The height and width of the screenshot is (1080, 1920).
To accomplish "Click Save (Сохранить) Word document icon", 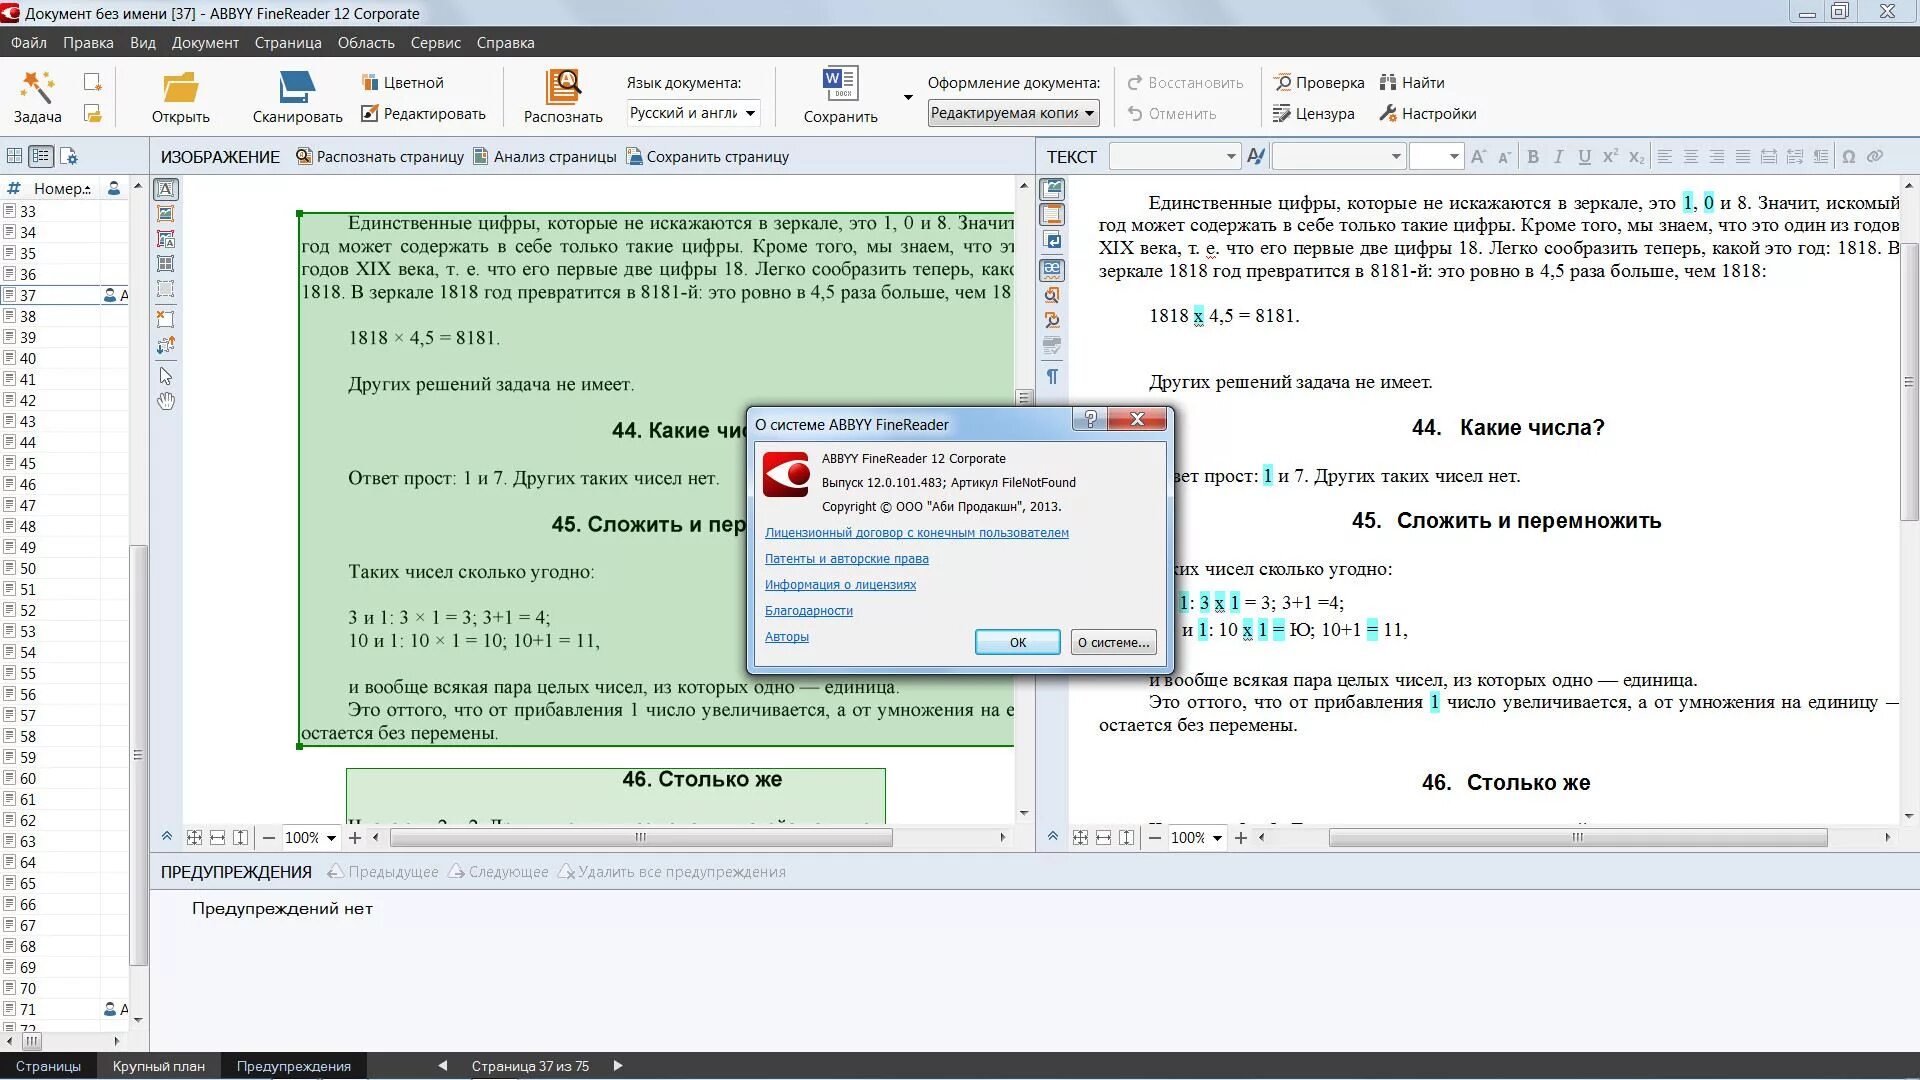I will (839, 85).
